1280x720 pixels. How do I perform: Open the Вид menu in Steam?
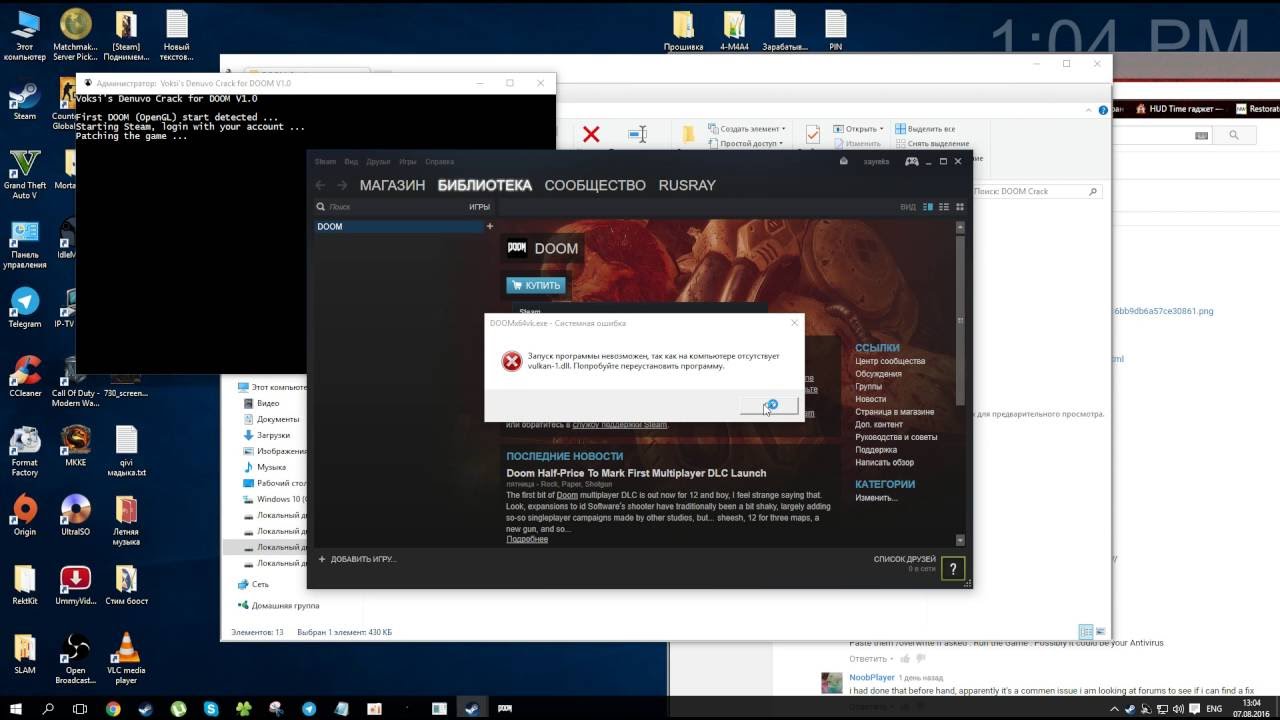pyautogui.click(x=351, y=161)
